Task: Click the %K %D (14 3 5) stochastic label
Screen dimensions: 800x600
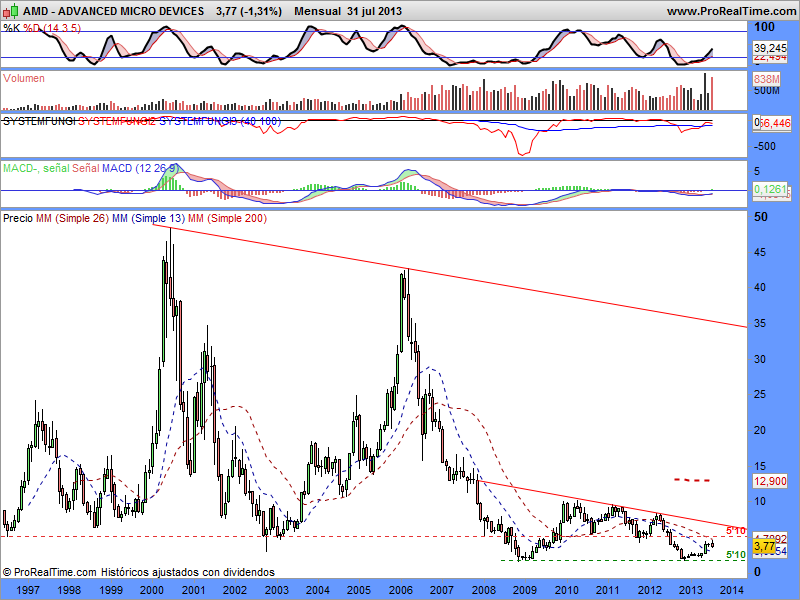Action: [x=42, y=28]
